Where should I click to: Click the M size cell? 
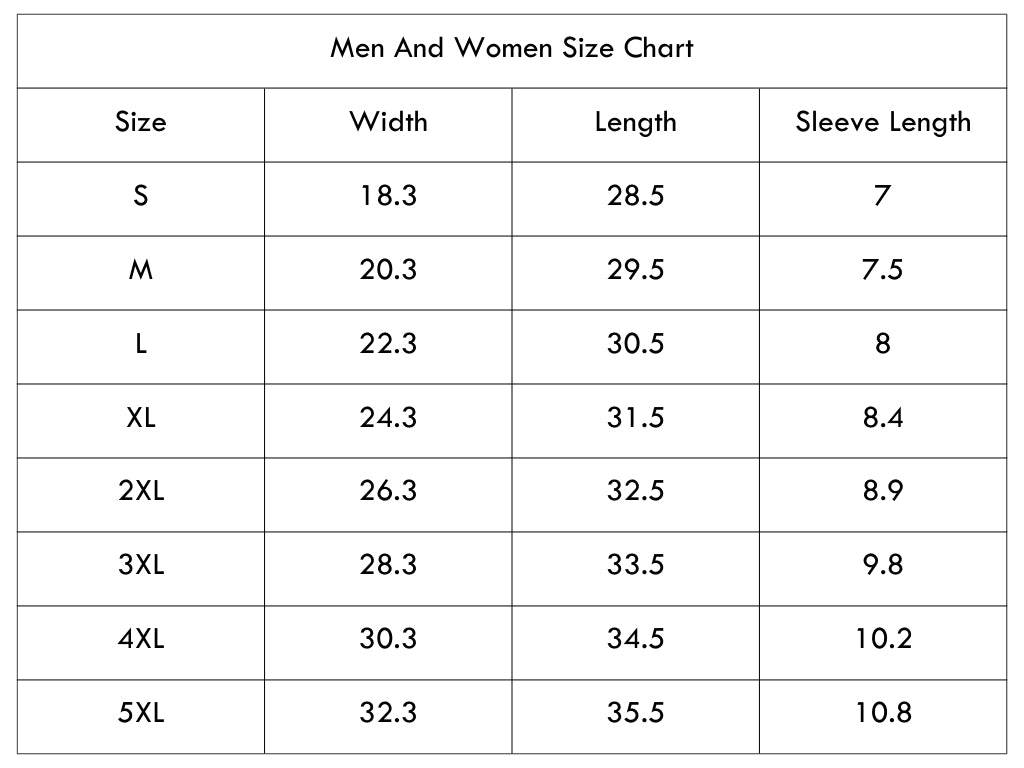pos(140,270)
